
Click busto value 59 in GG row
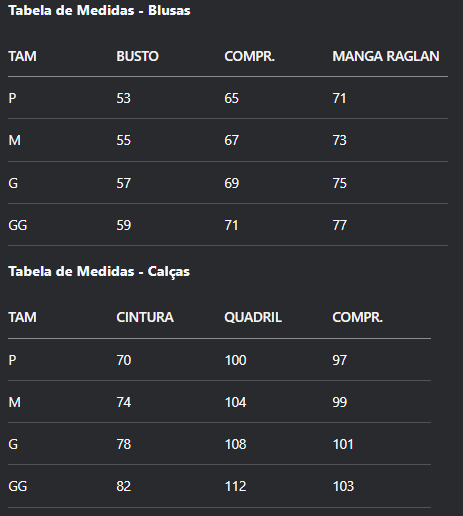tap(123, 225)
